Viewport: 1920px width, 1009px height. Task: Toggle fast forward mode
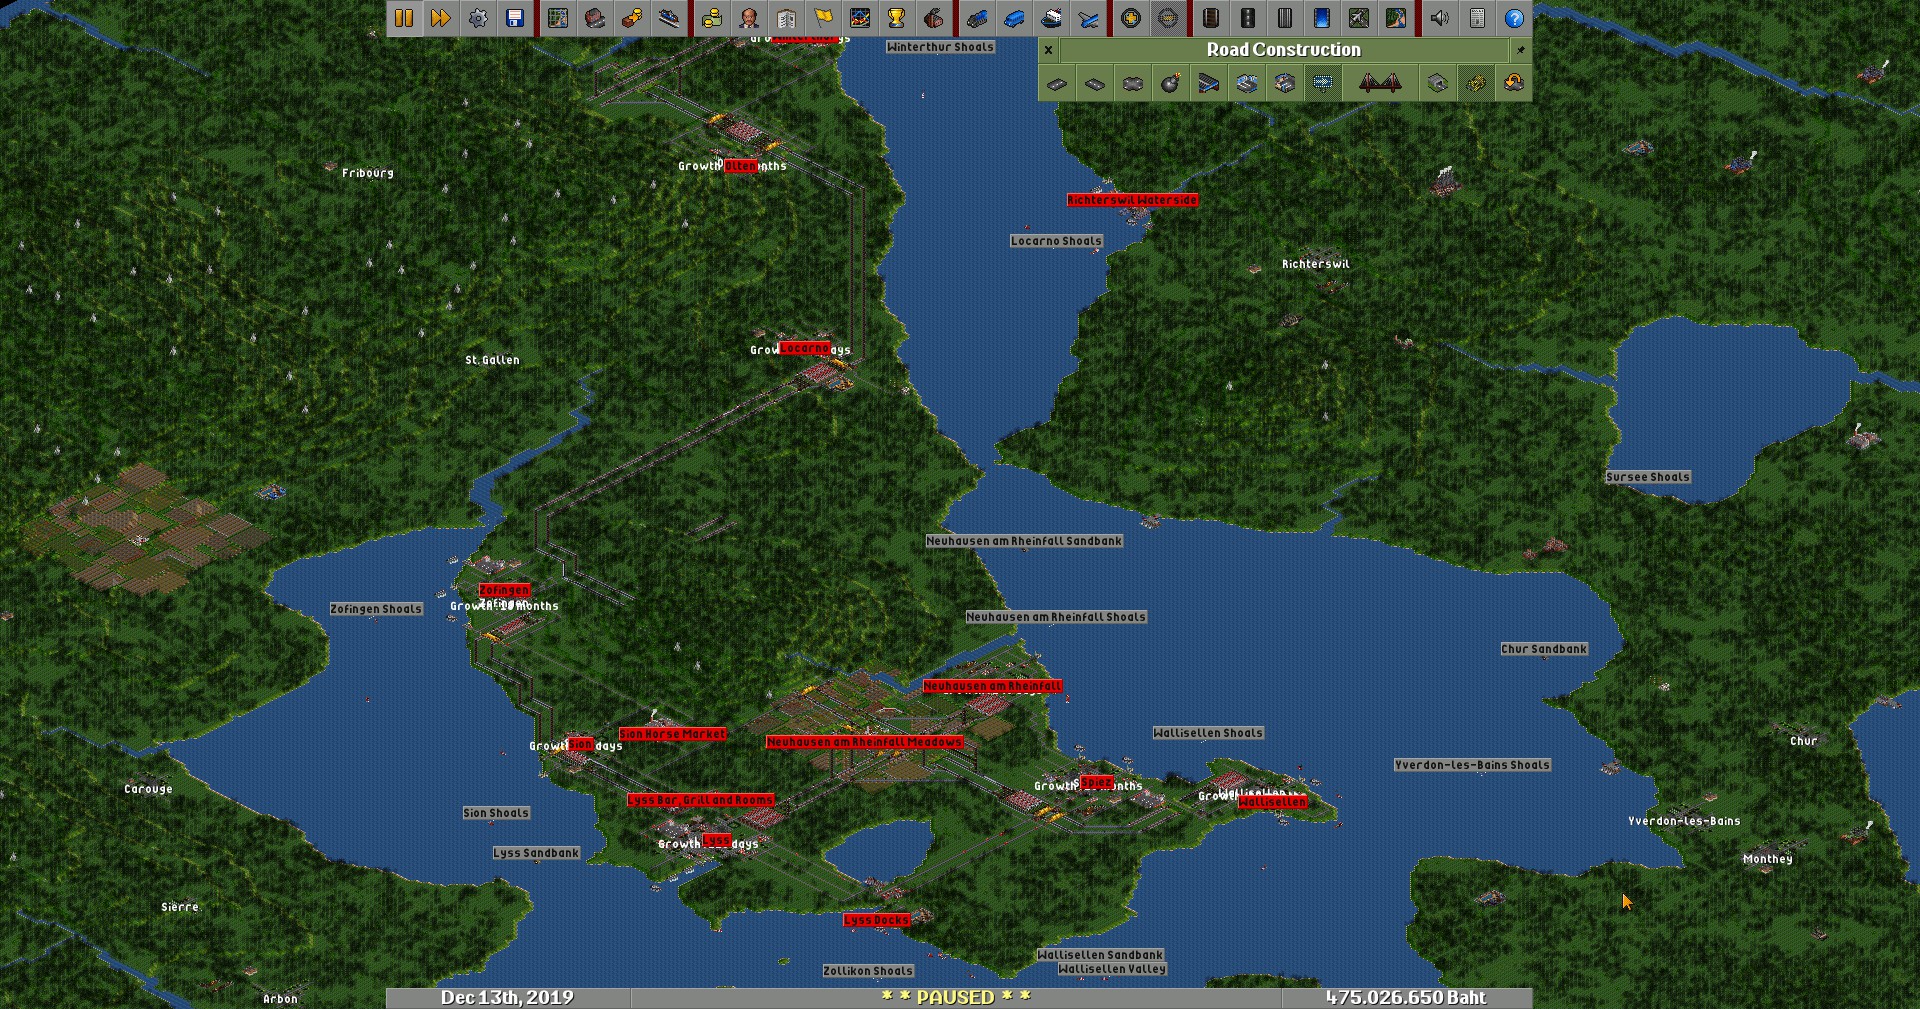click(x=441, y=18)
